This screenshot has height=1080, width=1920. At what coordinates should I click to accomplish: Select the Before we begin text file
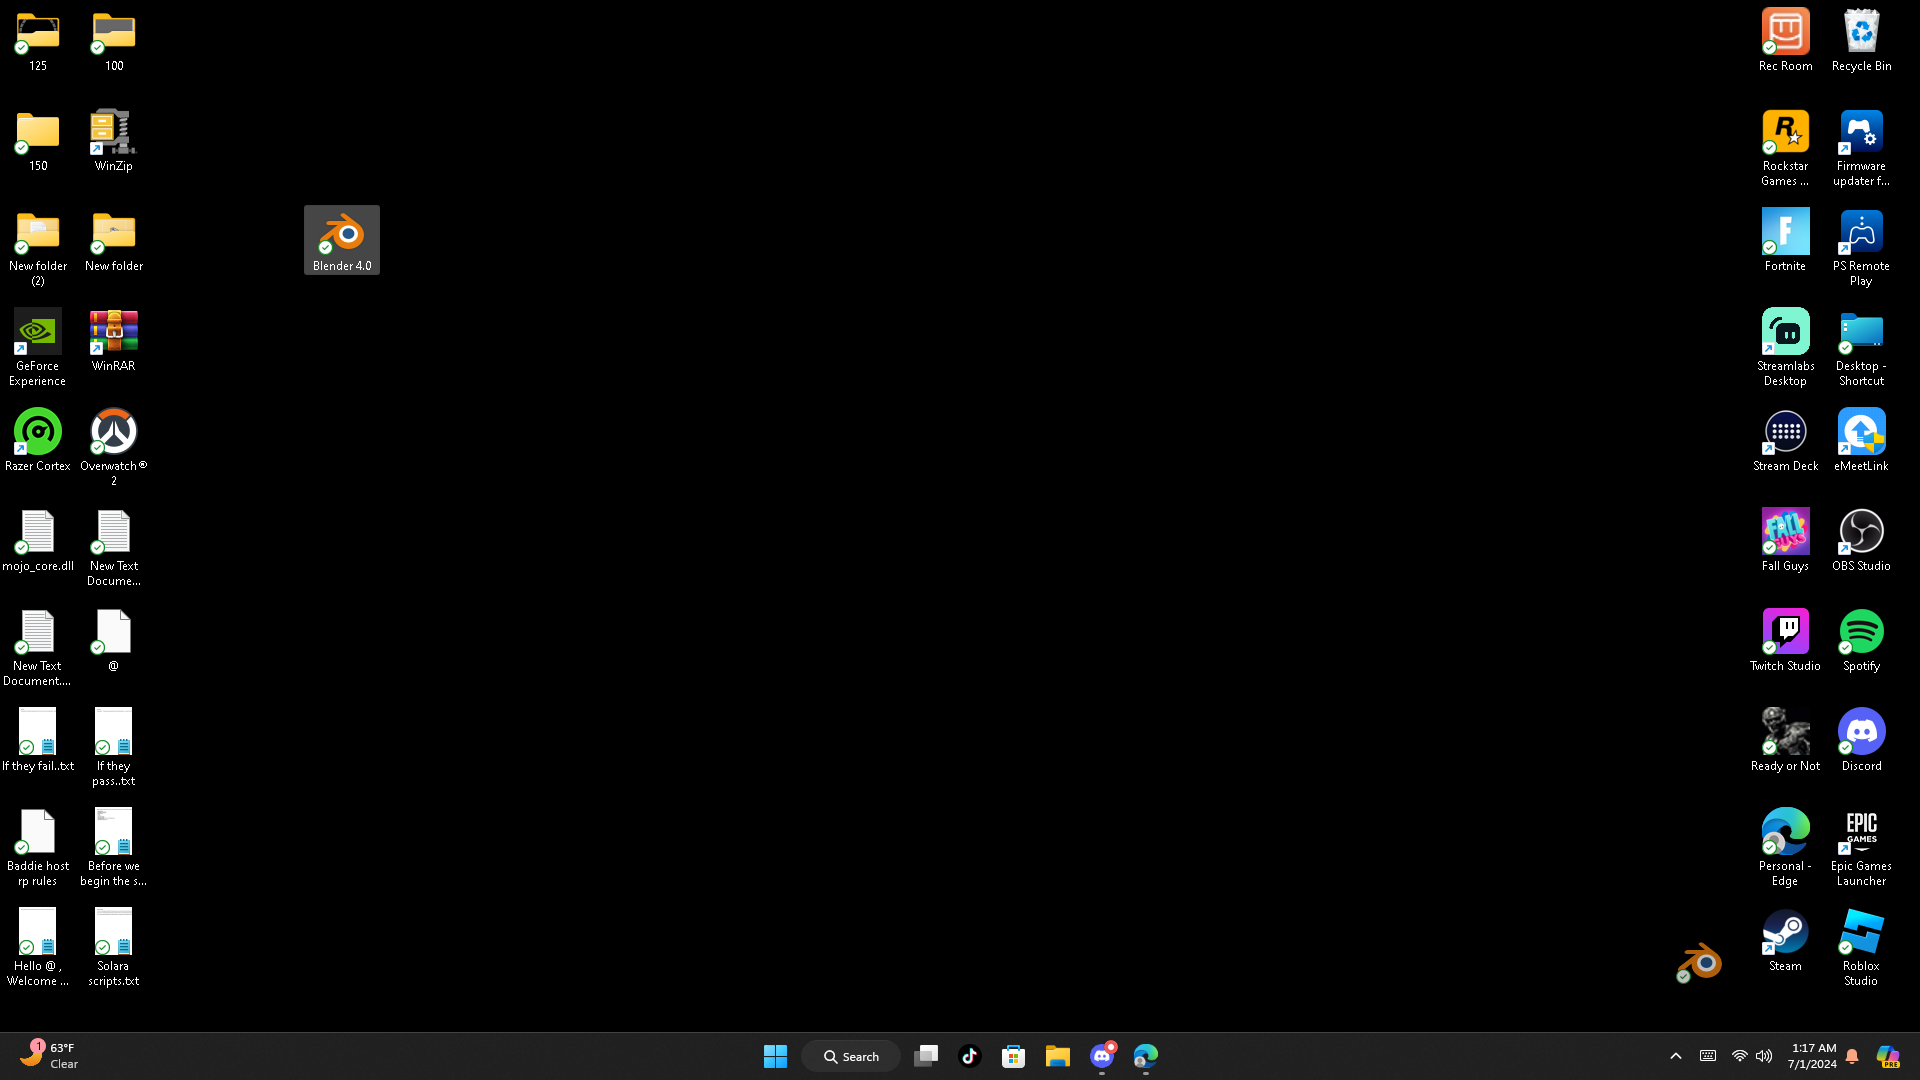pyautogui.click(x=114, y=848)
